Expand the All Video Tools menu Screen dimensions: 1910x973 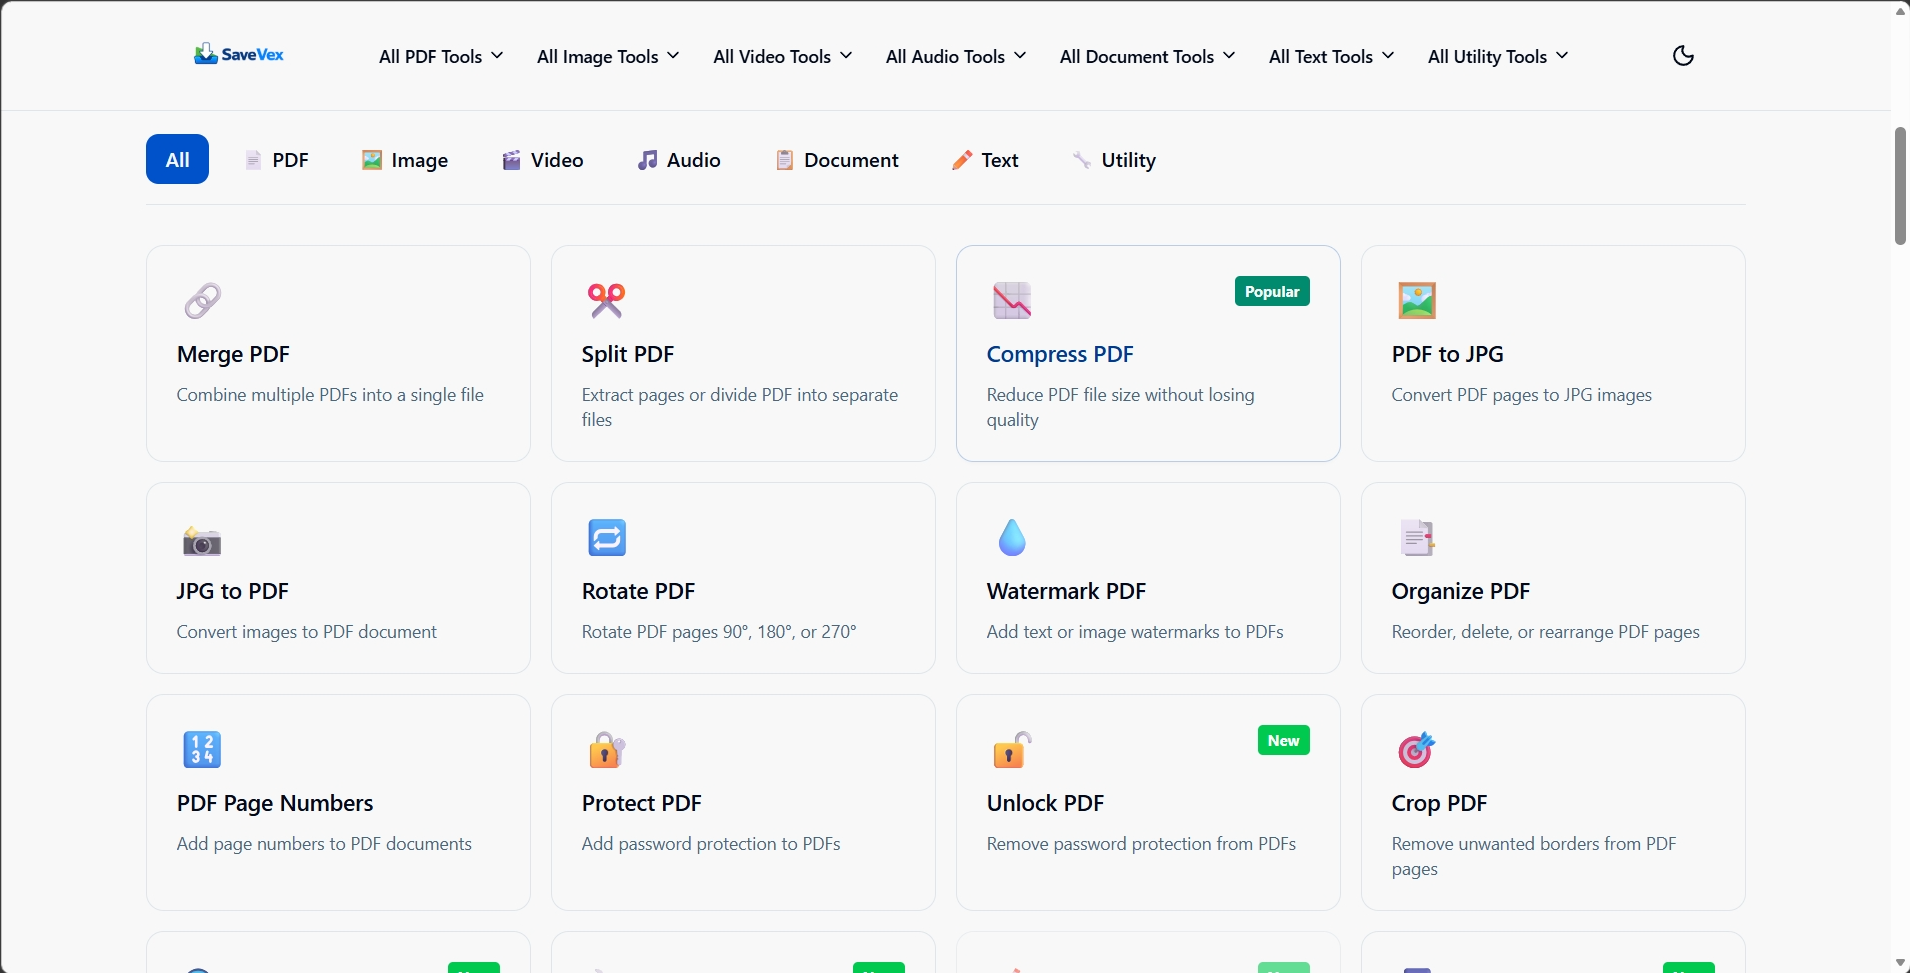point(783,57)
